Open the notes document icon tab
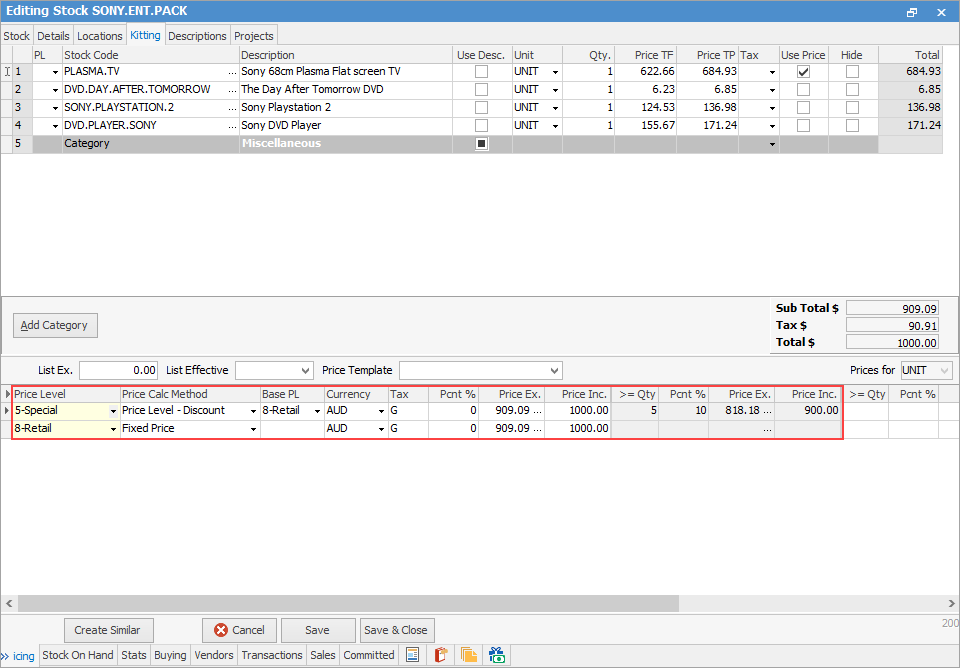Image resolution: width=960 pixels, height=668 pixels. 411,656
